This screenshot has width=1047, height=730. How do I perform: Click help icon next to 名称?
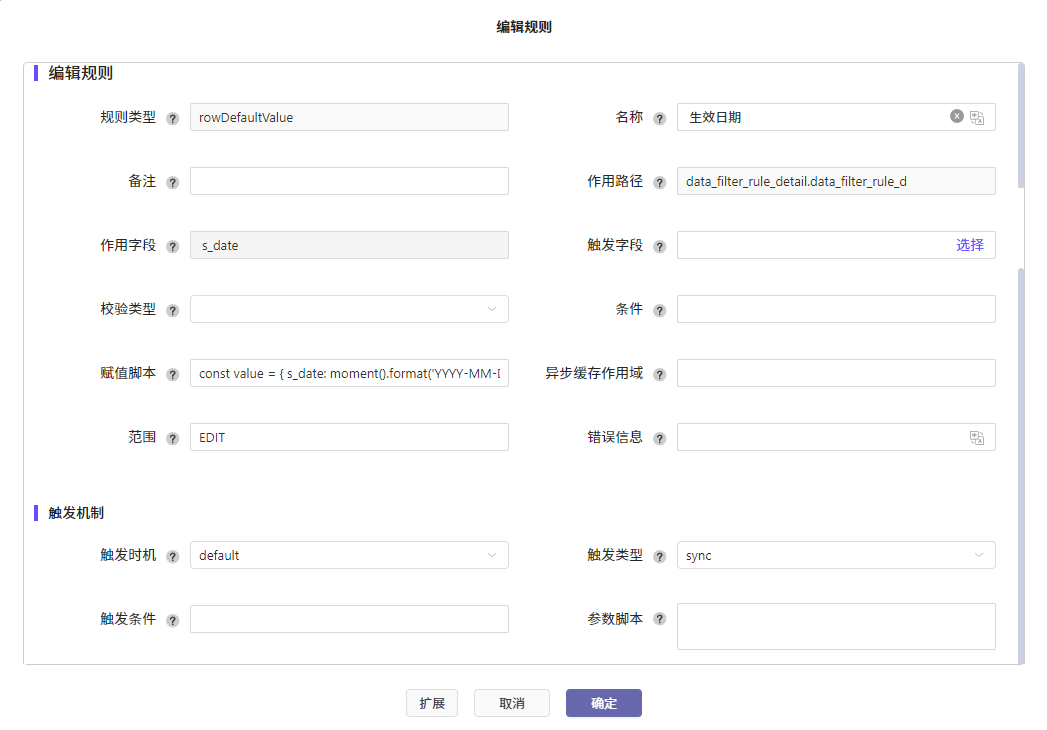659,118
